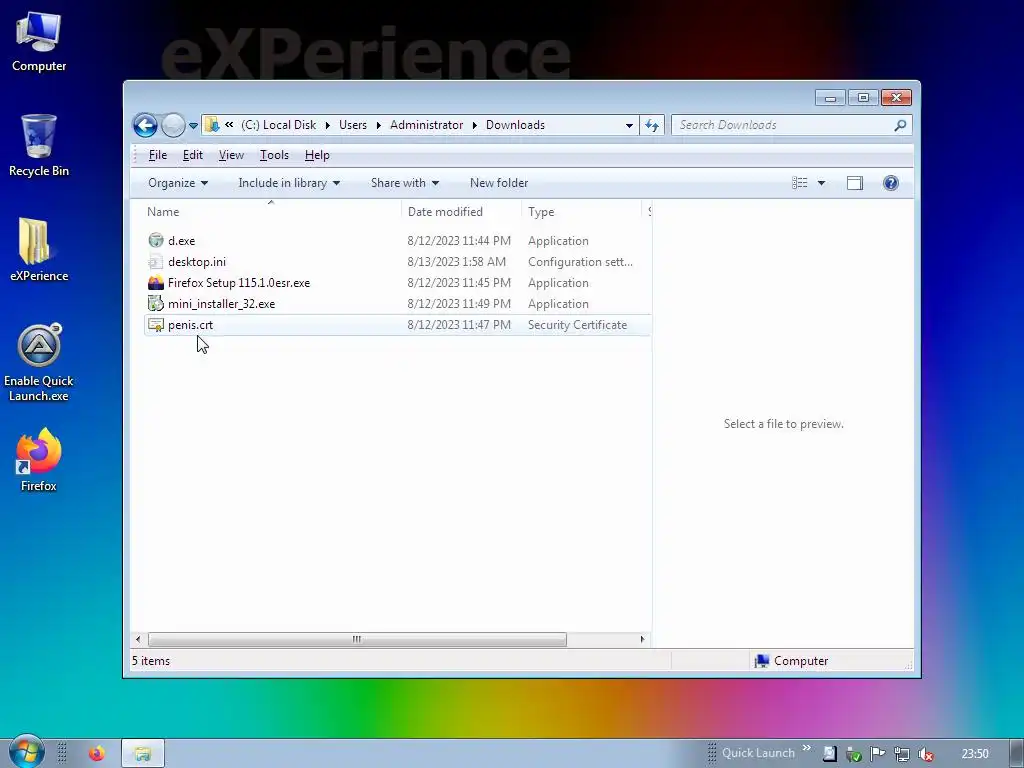The width and height of the screenshot is (1024, 768).
Task: Open the File menu
Action: tap(157, 155)
